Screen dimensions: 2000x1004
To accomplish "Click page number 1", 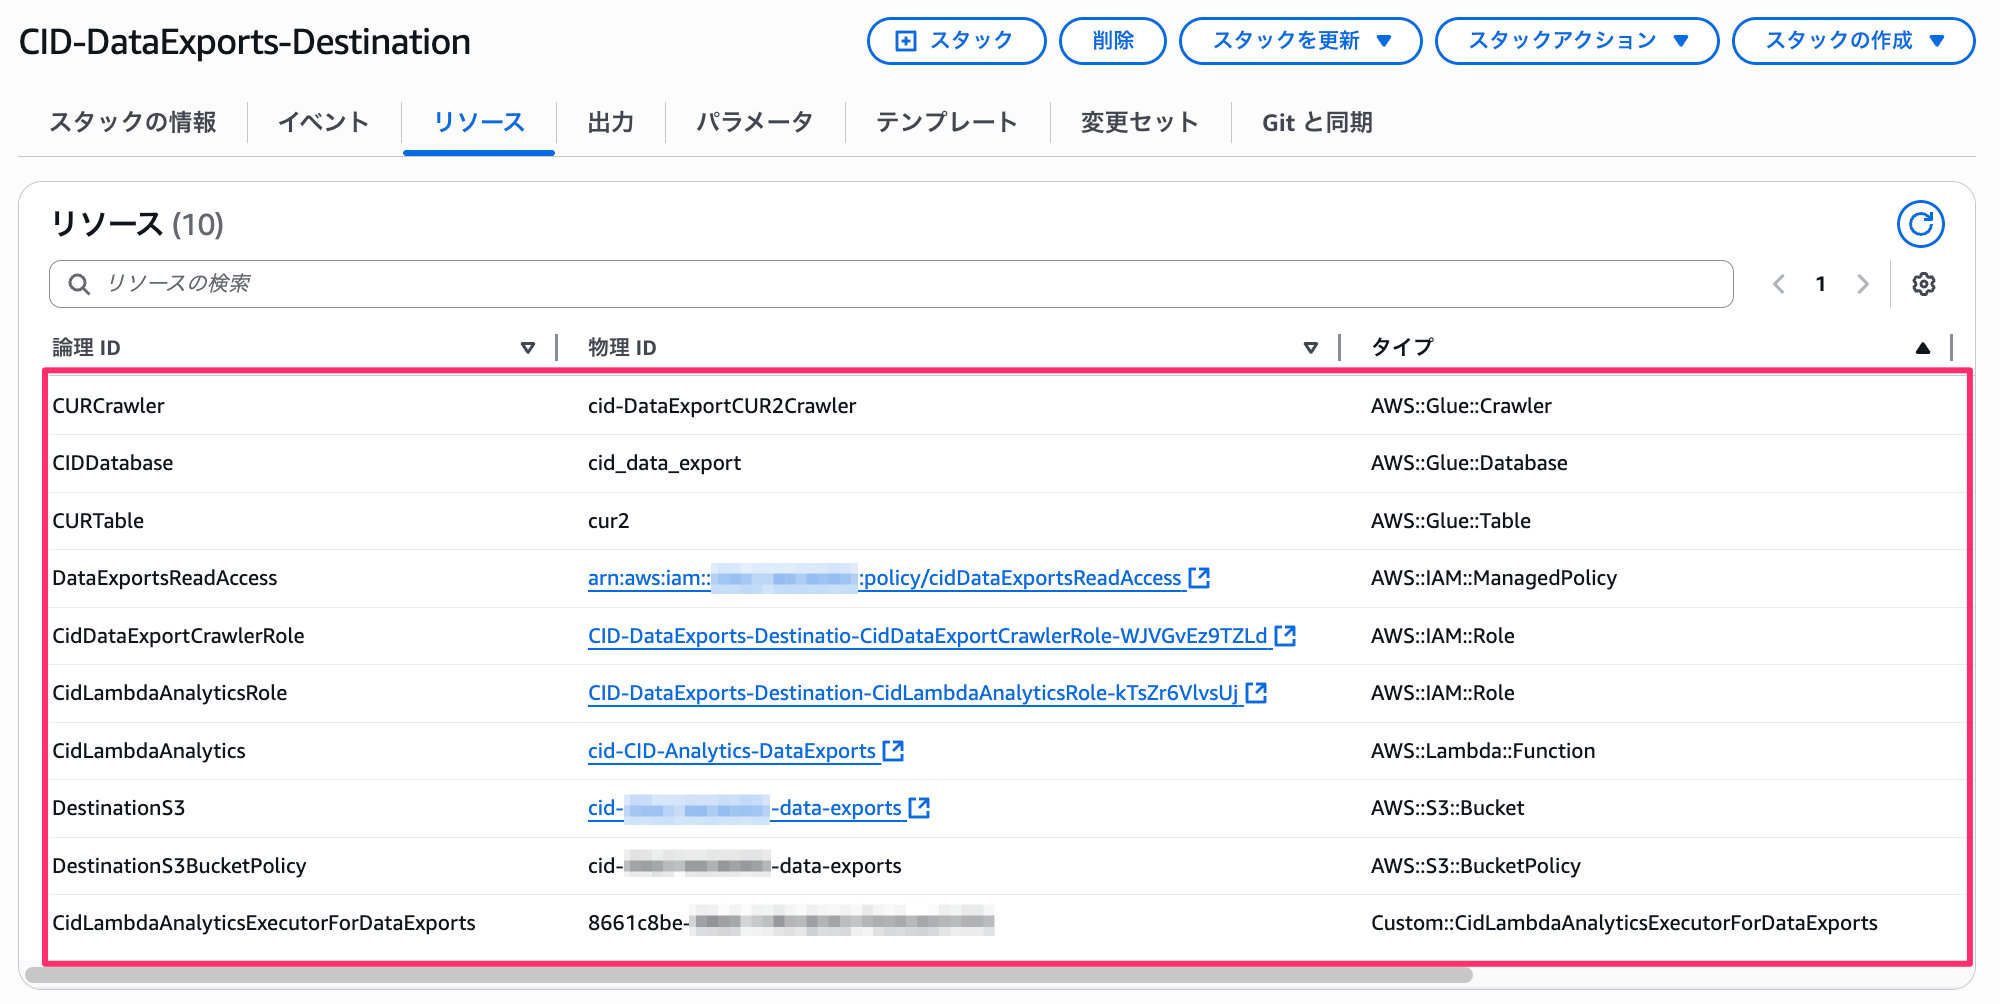I will (1821, 284).
